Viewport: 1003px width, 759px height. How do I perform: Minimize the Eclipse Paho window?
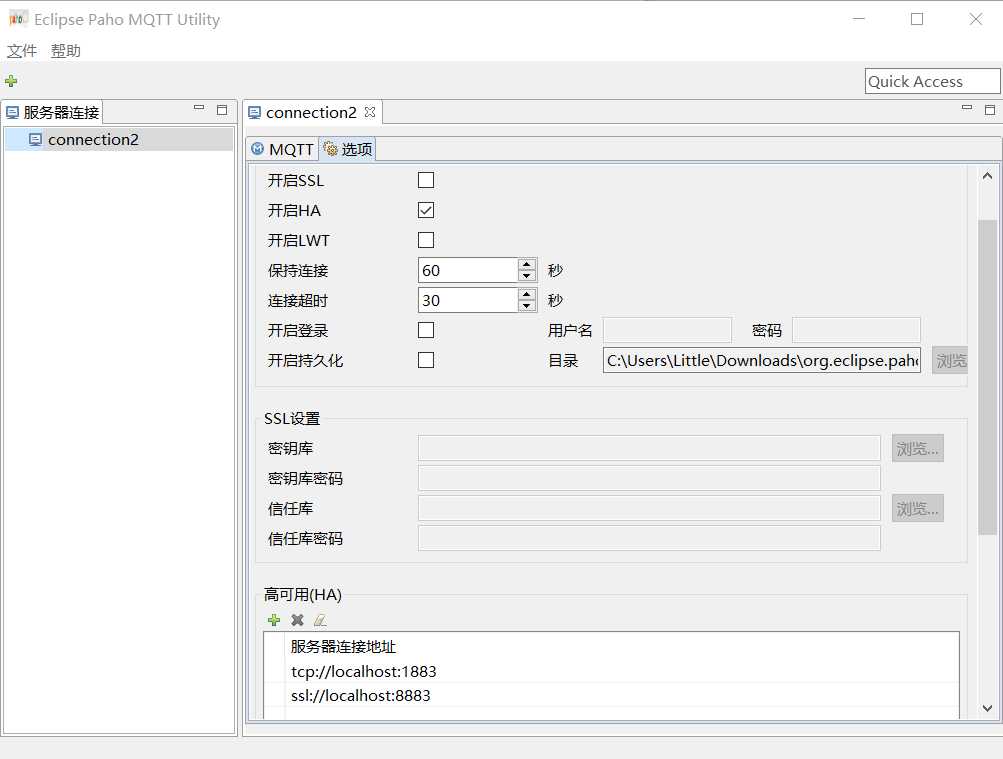[x=858, y=19]
